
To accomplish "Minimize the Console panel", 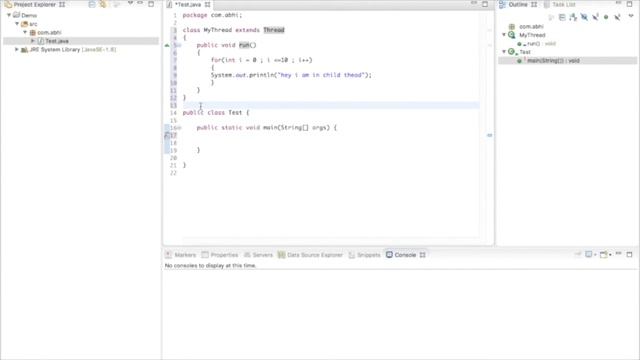I will (x=618, y=254).
